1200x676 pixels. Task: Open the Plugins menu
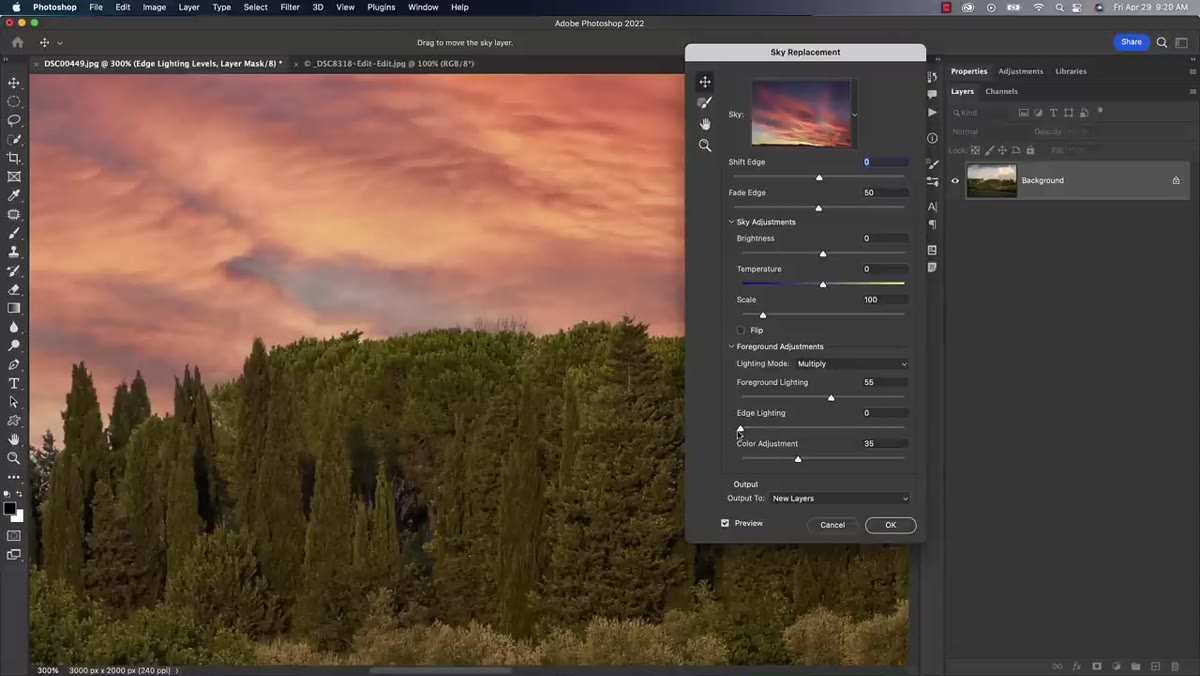click(381, 7)
